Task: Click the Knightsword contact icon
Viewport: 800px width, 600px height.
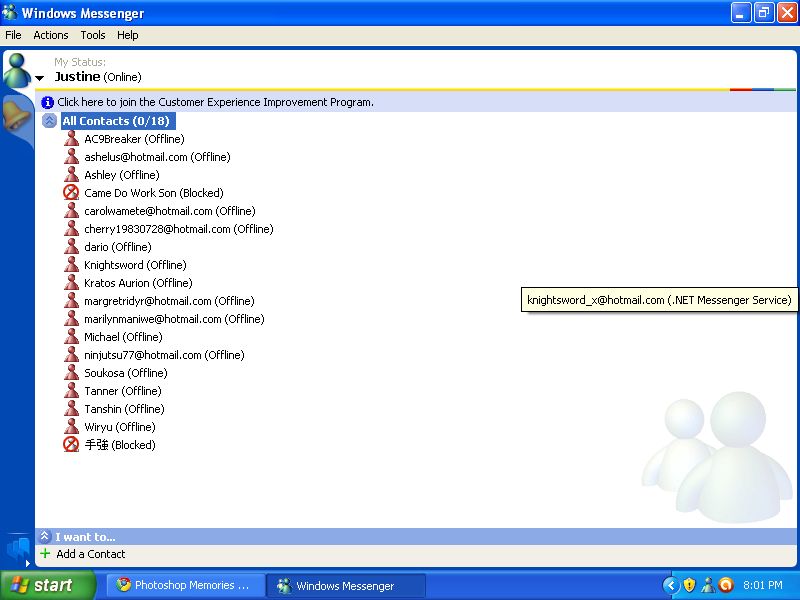Action: 71,265
